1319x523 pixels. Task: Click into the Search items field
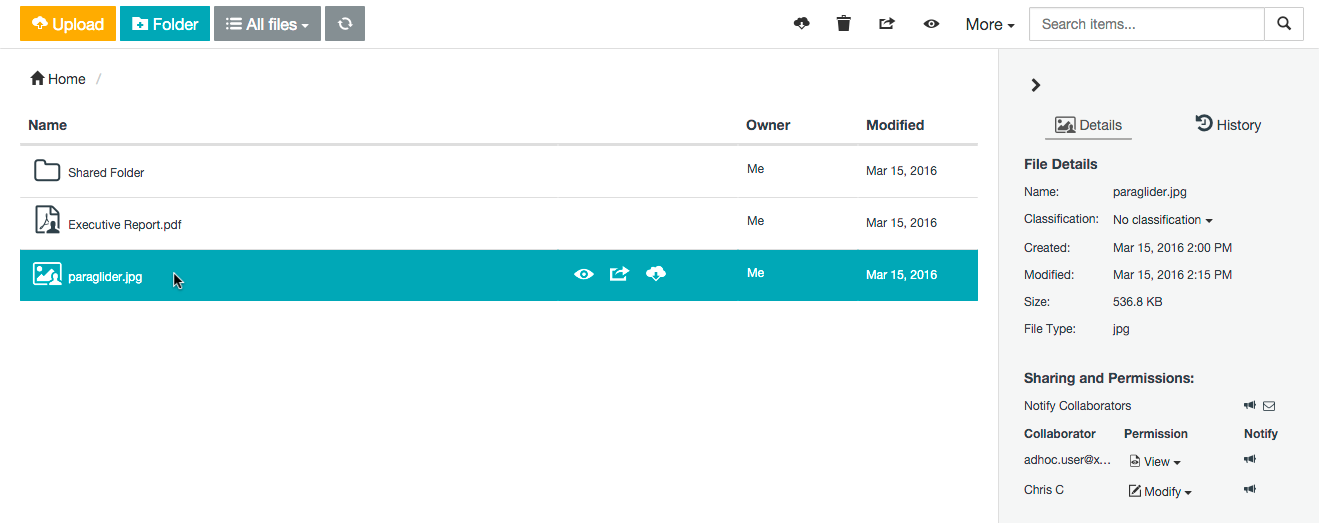click(x=1146, y=24)
